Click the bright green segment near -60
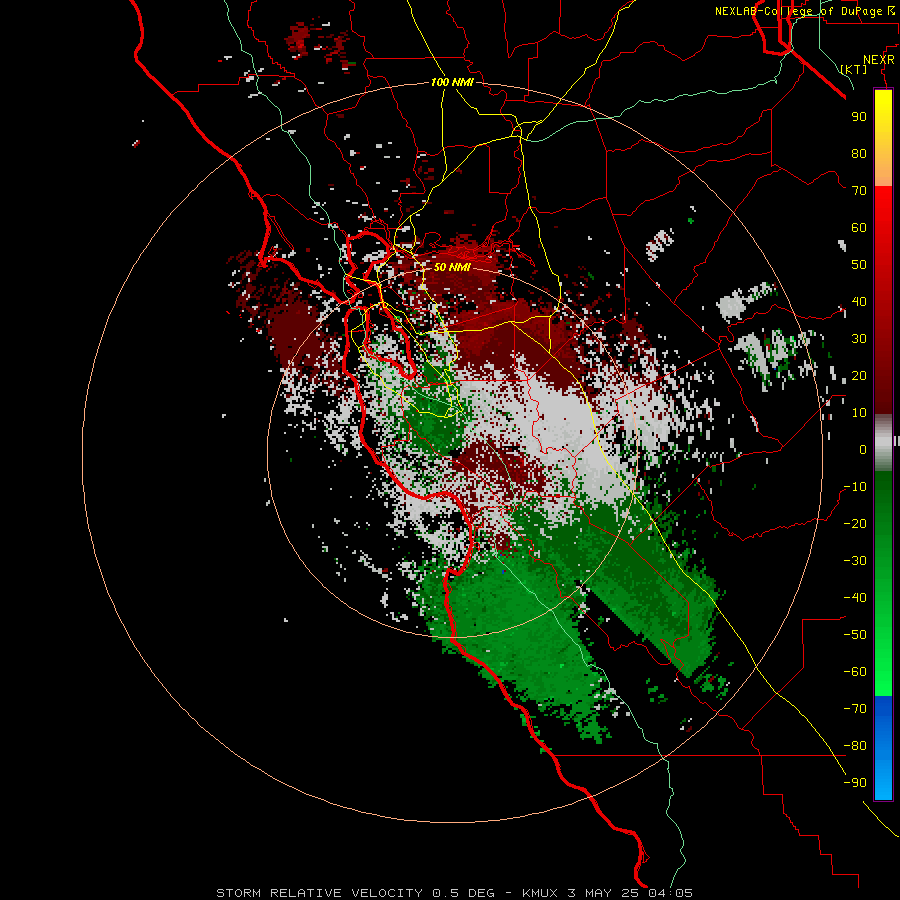Image resolution: width=900 pixels, height=900 pixels. click(x=883, y=672)
